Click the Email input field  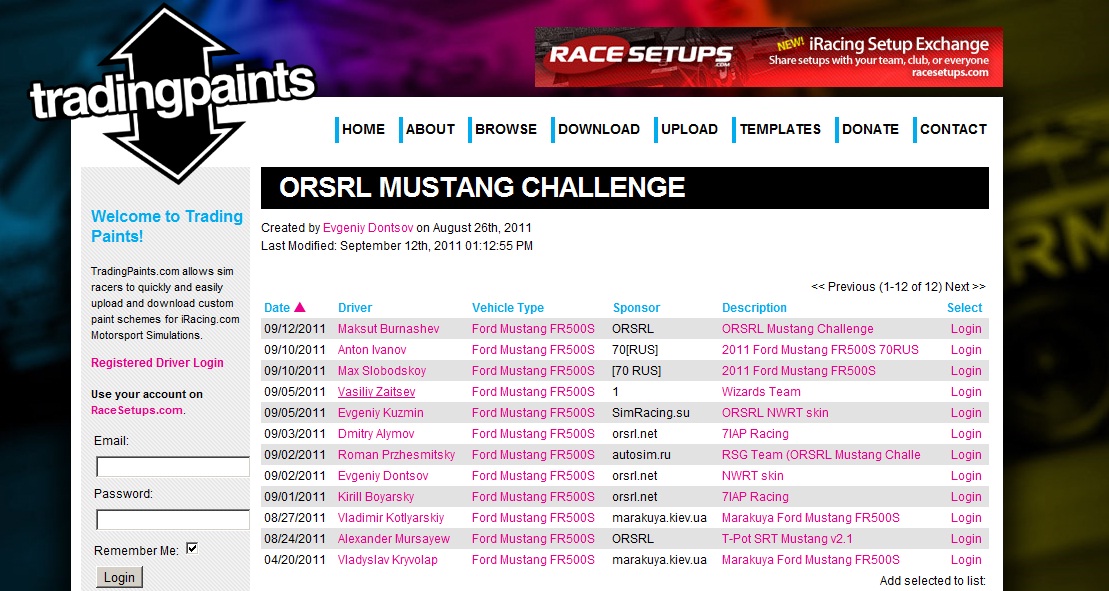172,467
